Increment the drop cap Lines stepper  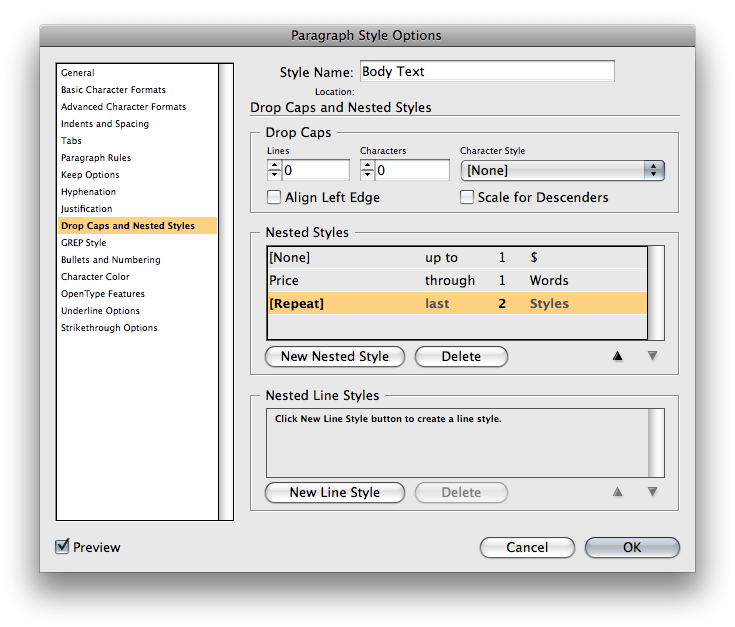coord(274,165)
